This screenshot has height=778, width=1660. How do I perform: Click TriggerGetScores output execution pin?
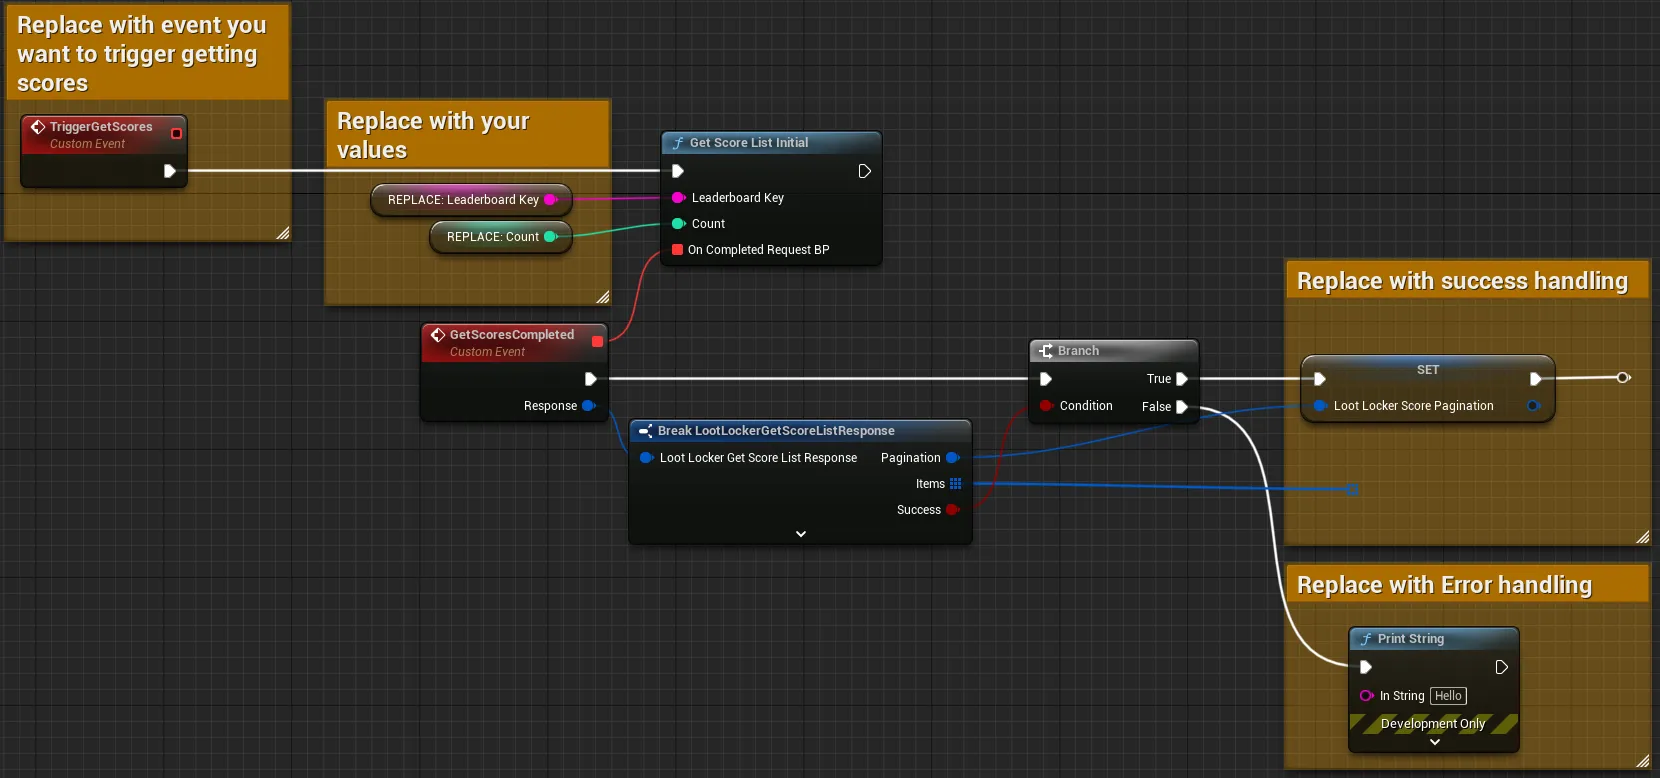point(170,171)
